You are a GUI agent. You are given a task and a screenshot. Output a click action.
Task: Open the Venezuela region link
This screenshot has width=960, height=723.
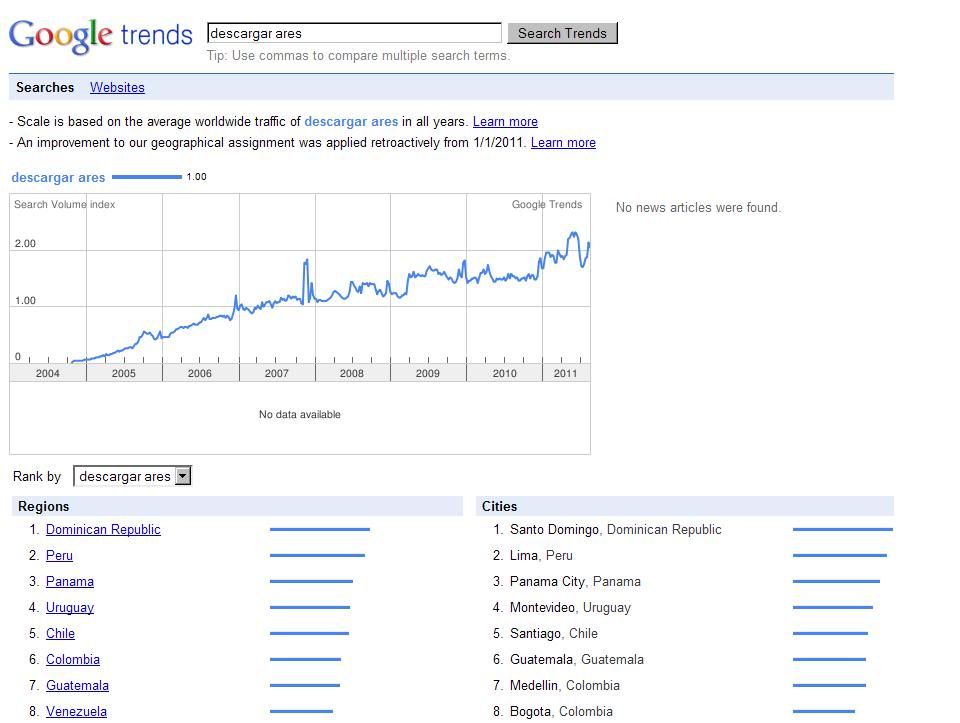[77, 711]
